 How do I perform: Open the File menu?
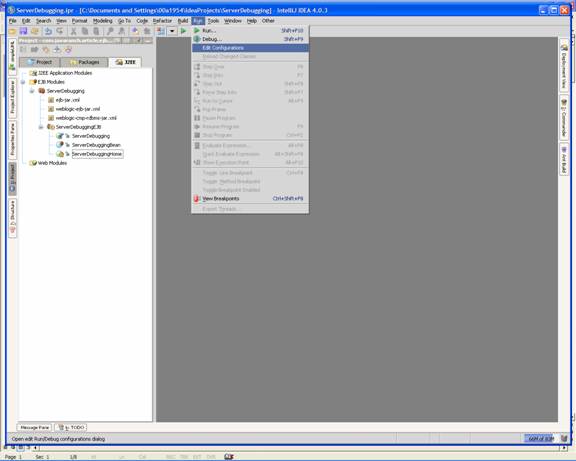tap(12, 21)
